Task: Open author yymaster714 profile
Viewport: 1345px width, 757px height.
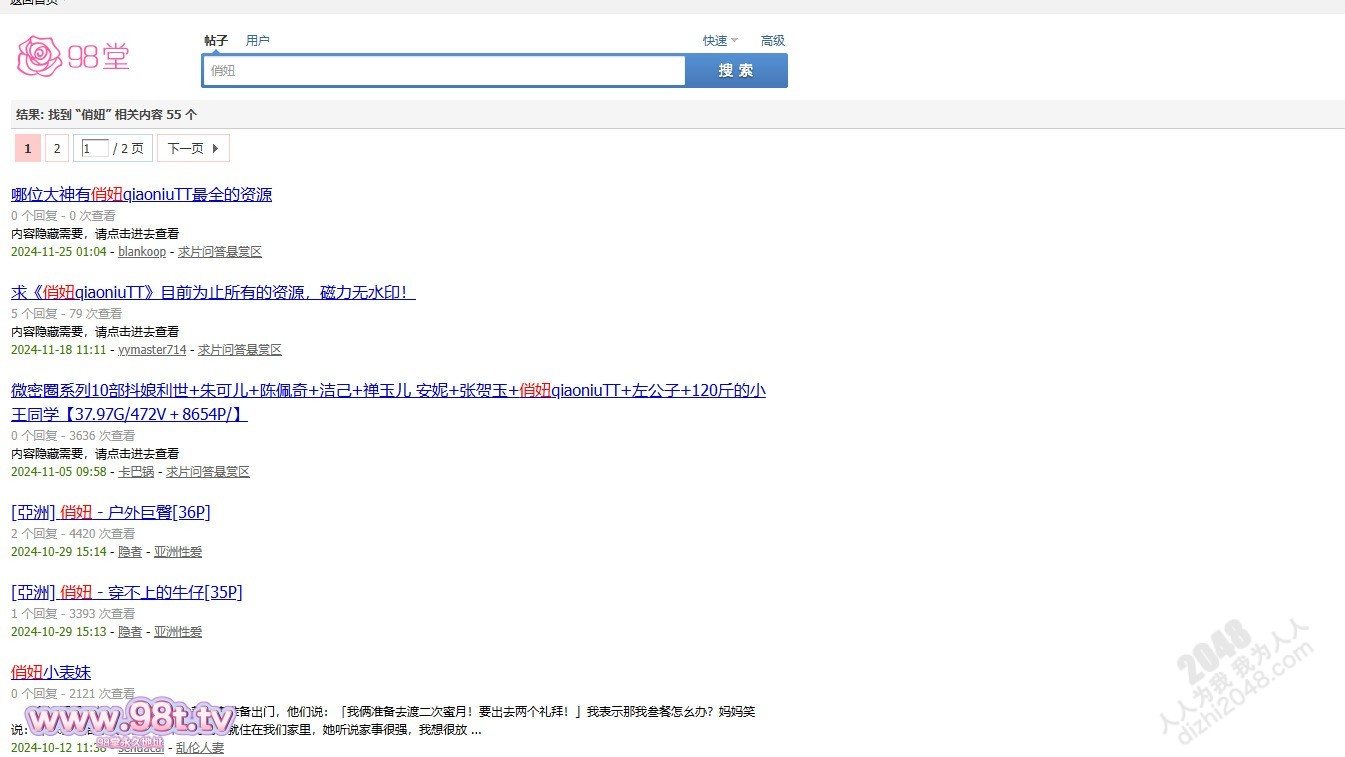Action: 152,350
